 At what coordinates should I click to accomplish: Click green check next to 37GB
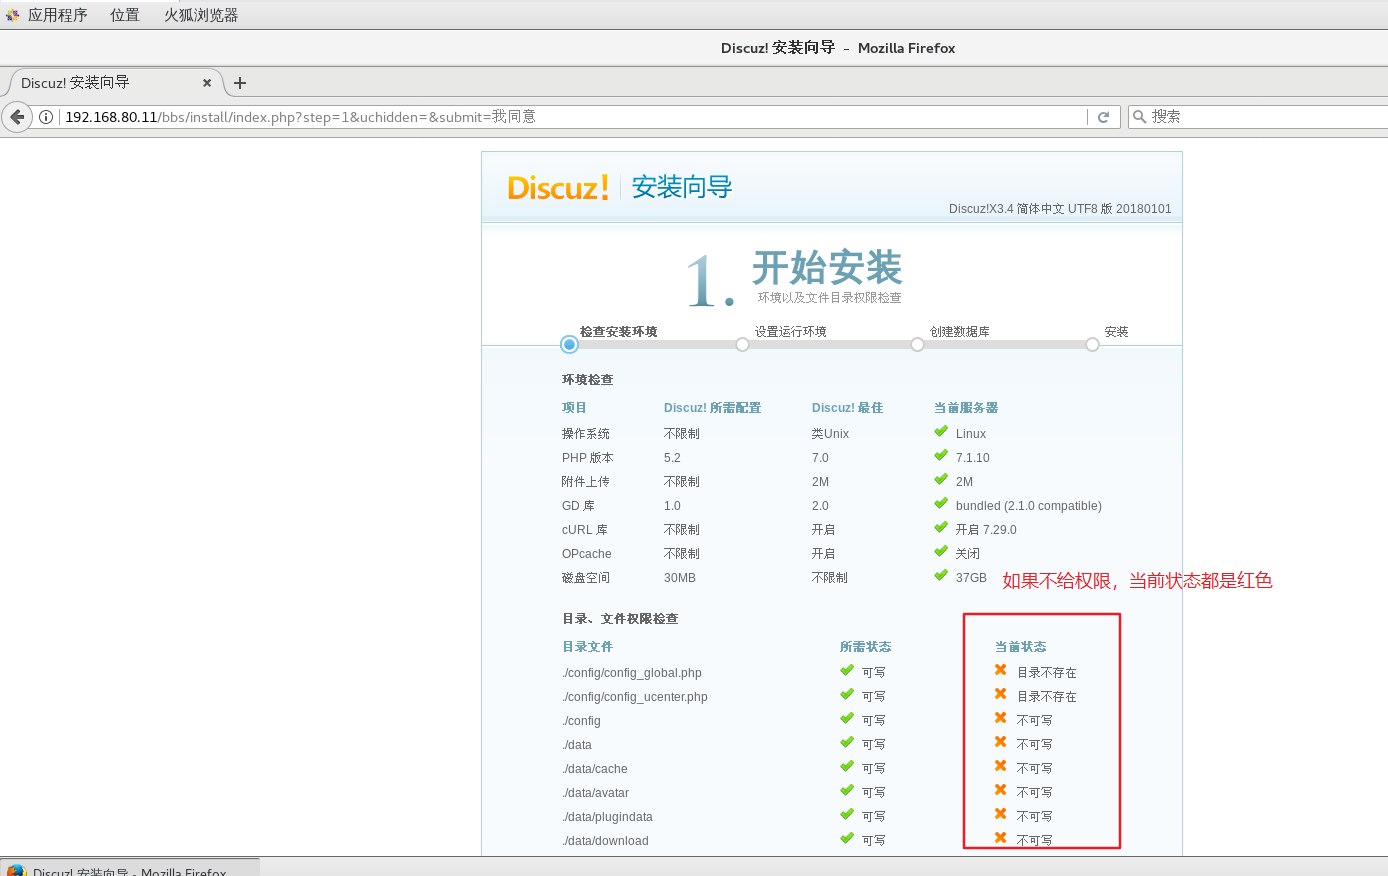[941, 575]
